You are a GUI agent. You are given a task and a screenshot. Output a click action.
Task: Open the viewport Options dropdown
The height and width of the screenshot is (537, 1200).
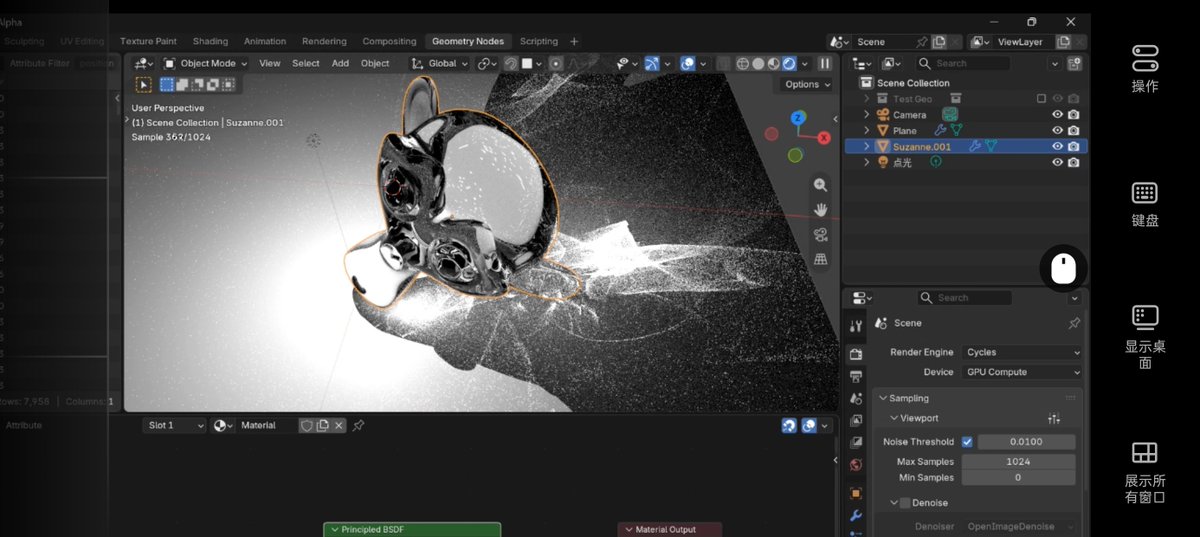[x=807, y=84]
